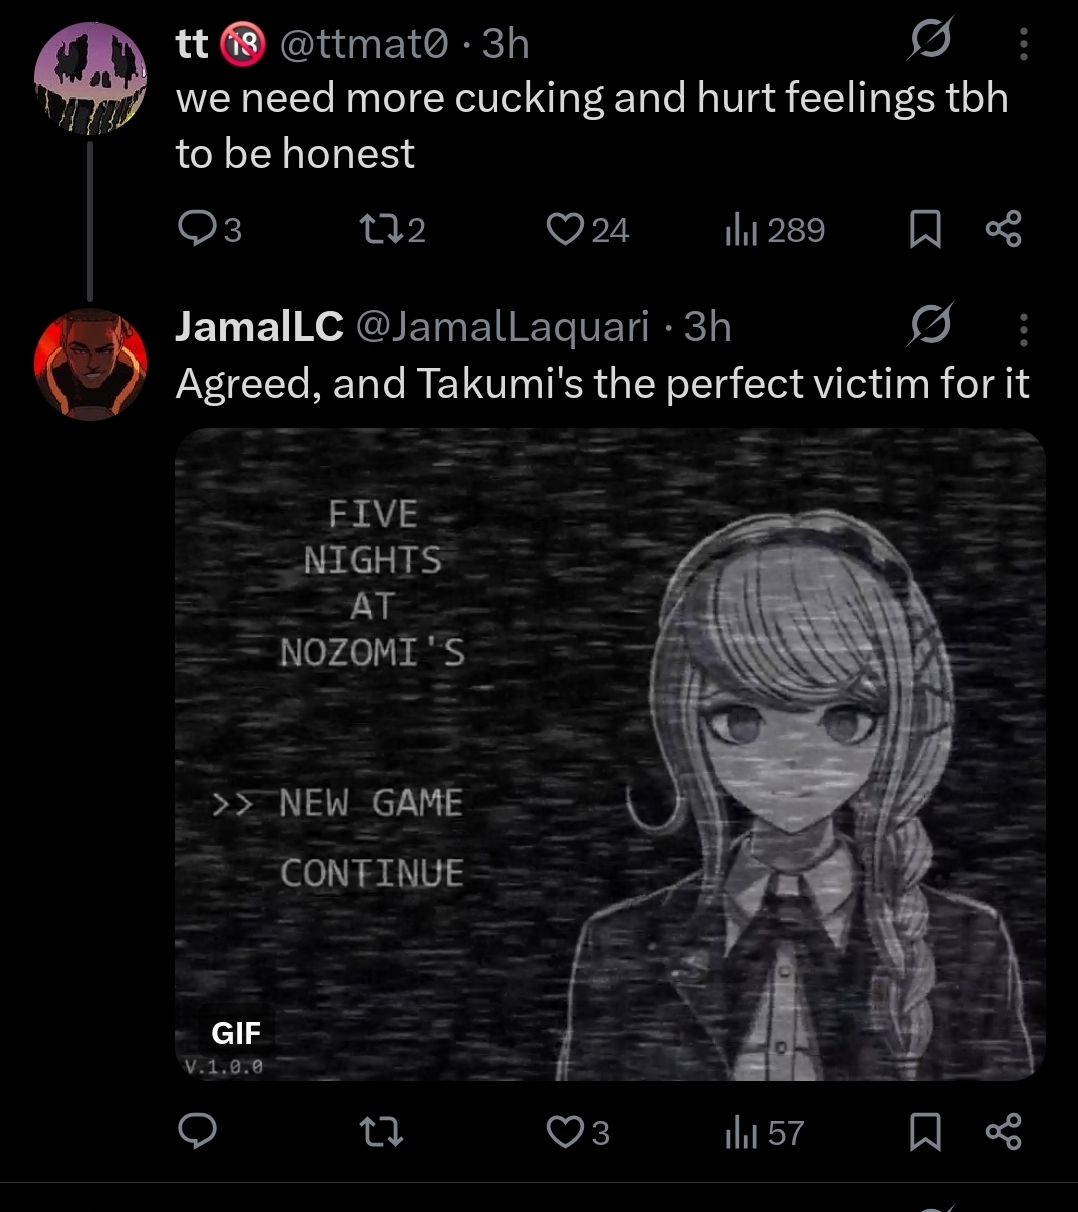Like JamalLC's reply with 3 likes
This screenshot has height=1212, width=1078.
[x=578, y=1132]
